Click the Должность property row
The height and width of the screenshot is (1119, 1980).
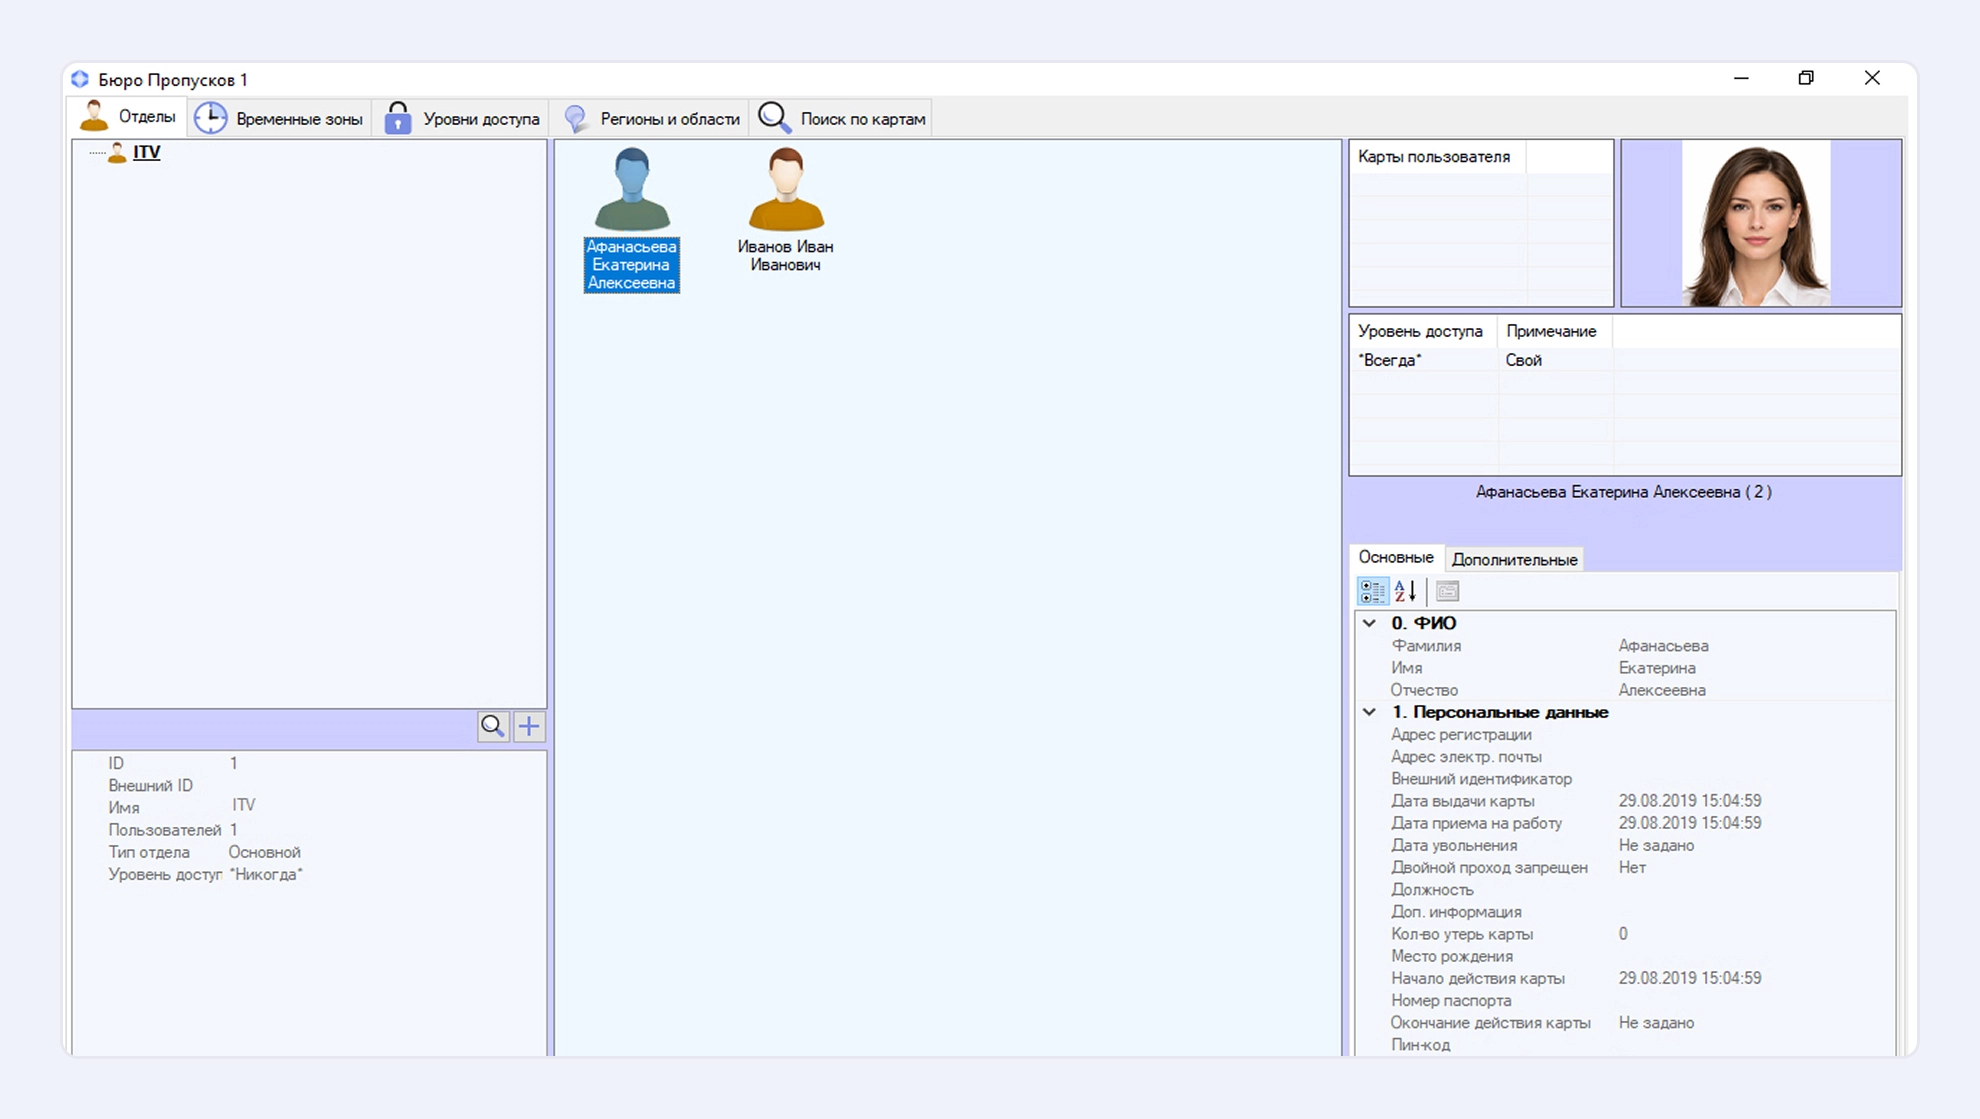point(1624,890)
